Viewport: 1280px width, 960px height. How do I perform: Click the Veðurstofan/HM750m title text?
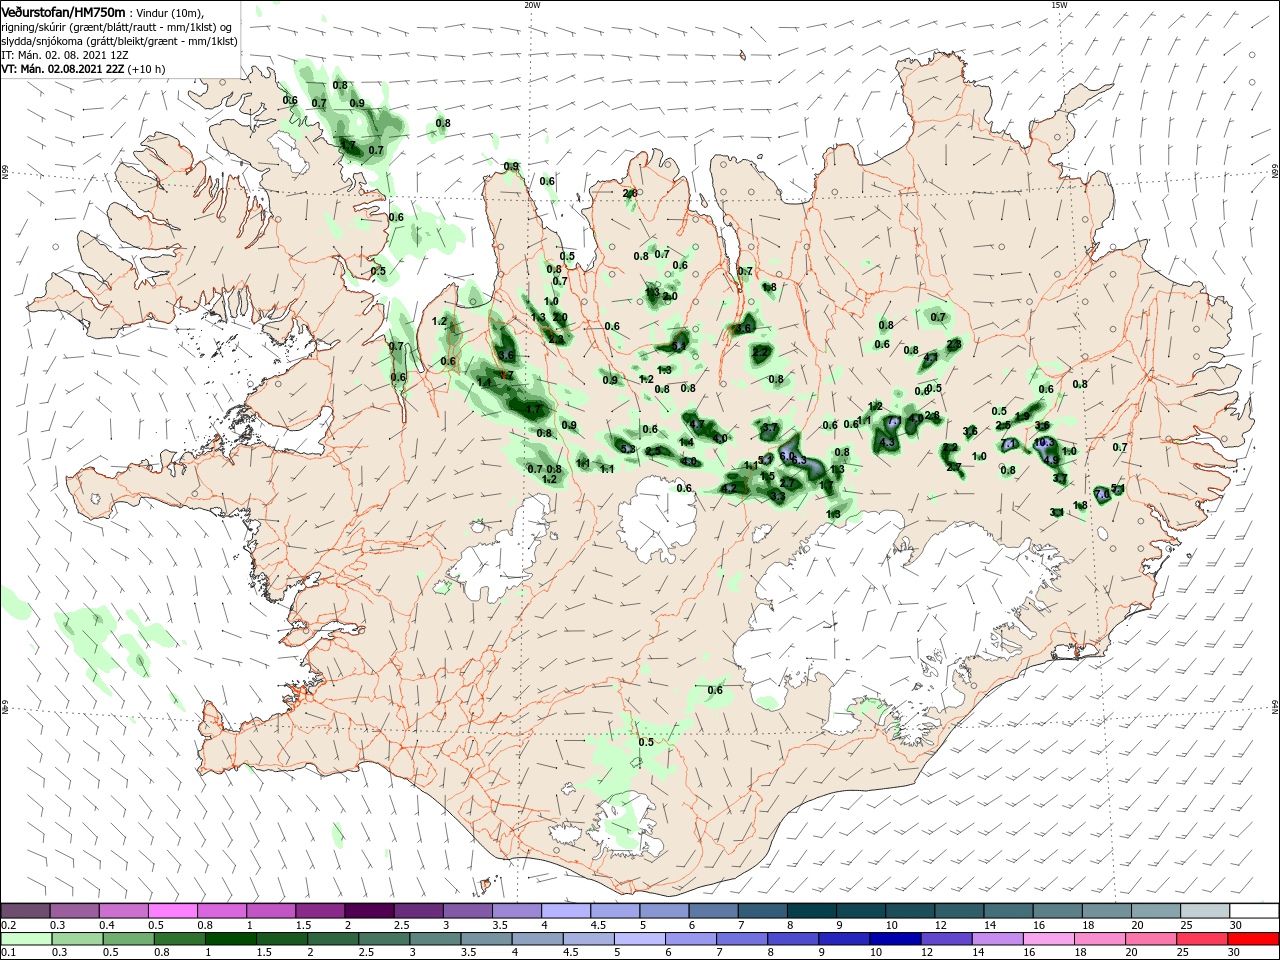(x=62, y=11)
